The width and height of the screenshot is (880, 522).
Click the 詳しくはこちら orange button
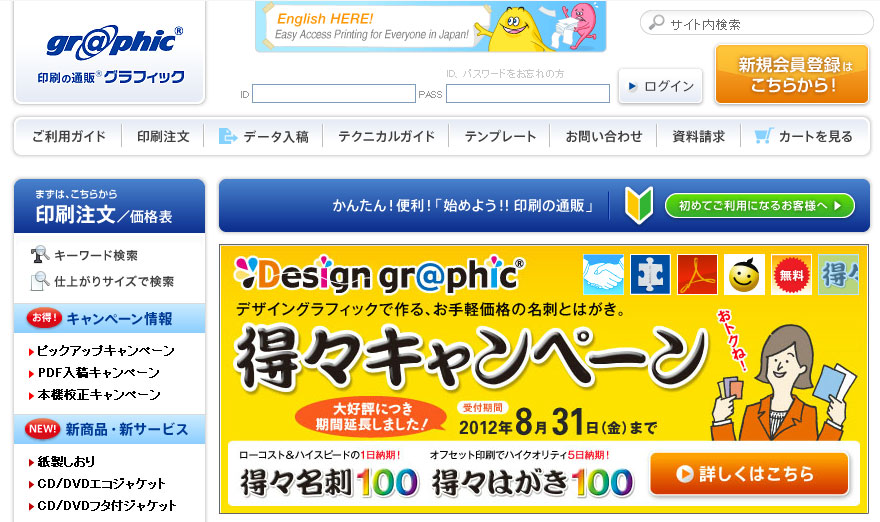pyautogui.click(x=749, y=474)
